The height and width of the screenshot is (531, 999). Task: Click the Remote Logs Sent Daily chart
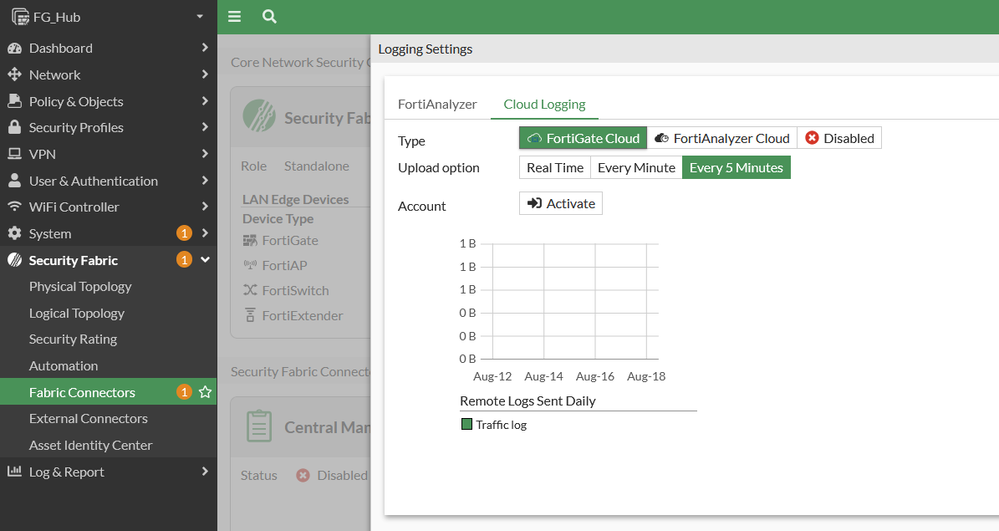(569, 300)
